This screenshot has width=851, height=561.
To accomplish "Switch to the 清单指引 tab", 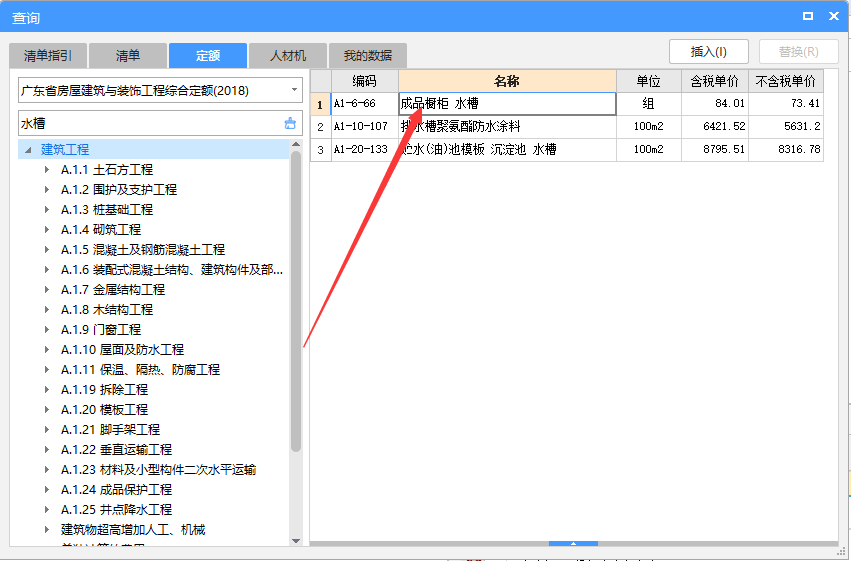I will (x=48, y=55).
